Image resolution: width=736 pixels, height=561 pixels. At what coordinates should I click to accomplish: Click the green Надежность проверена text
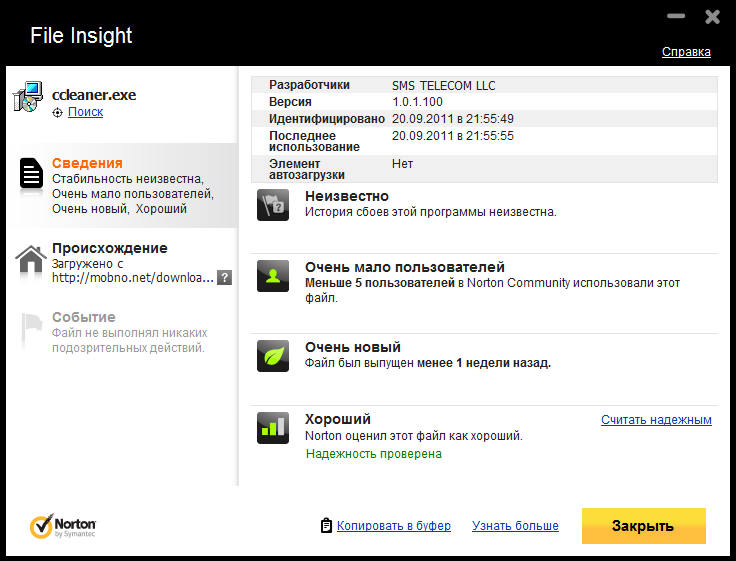374,454
